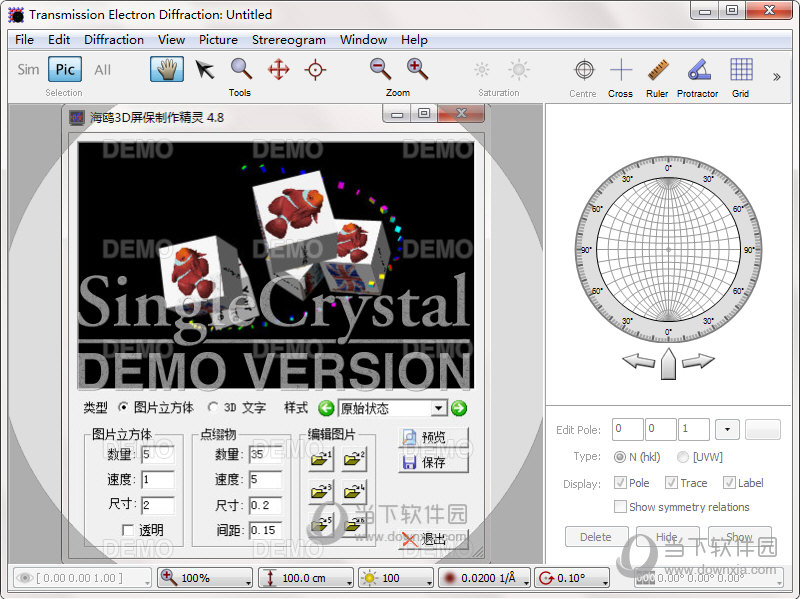
Task: Open the View menu
Action: [172, 40]
